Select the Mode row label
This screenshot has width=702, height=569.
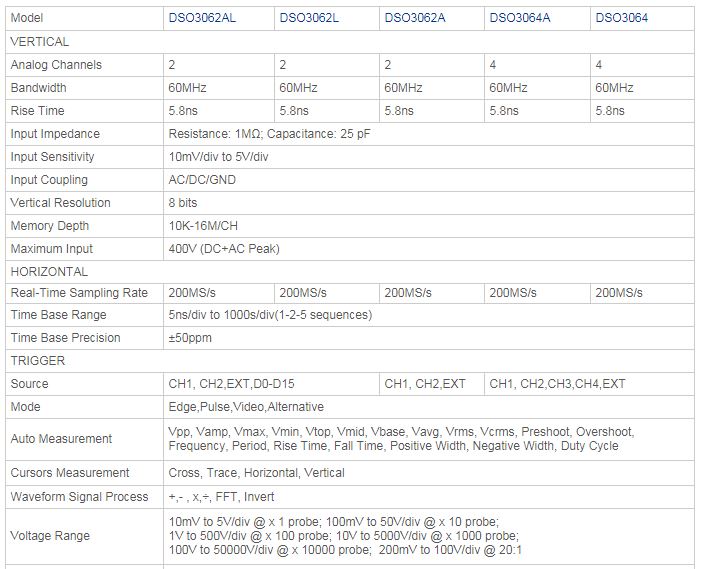coord(26,407)
